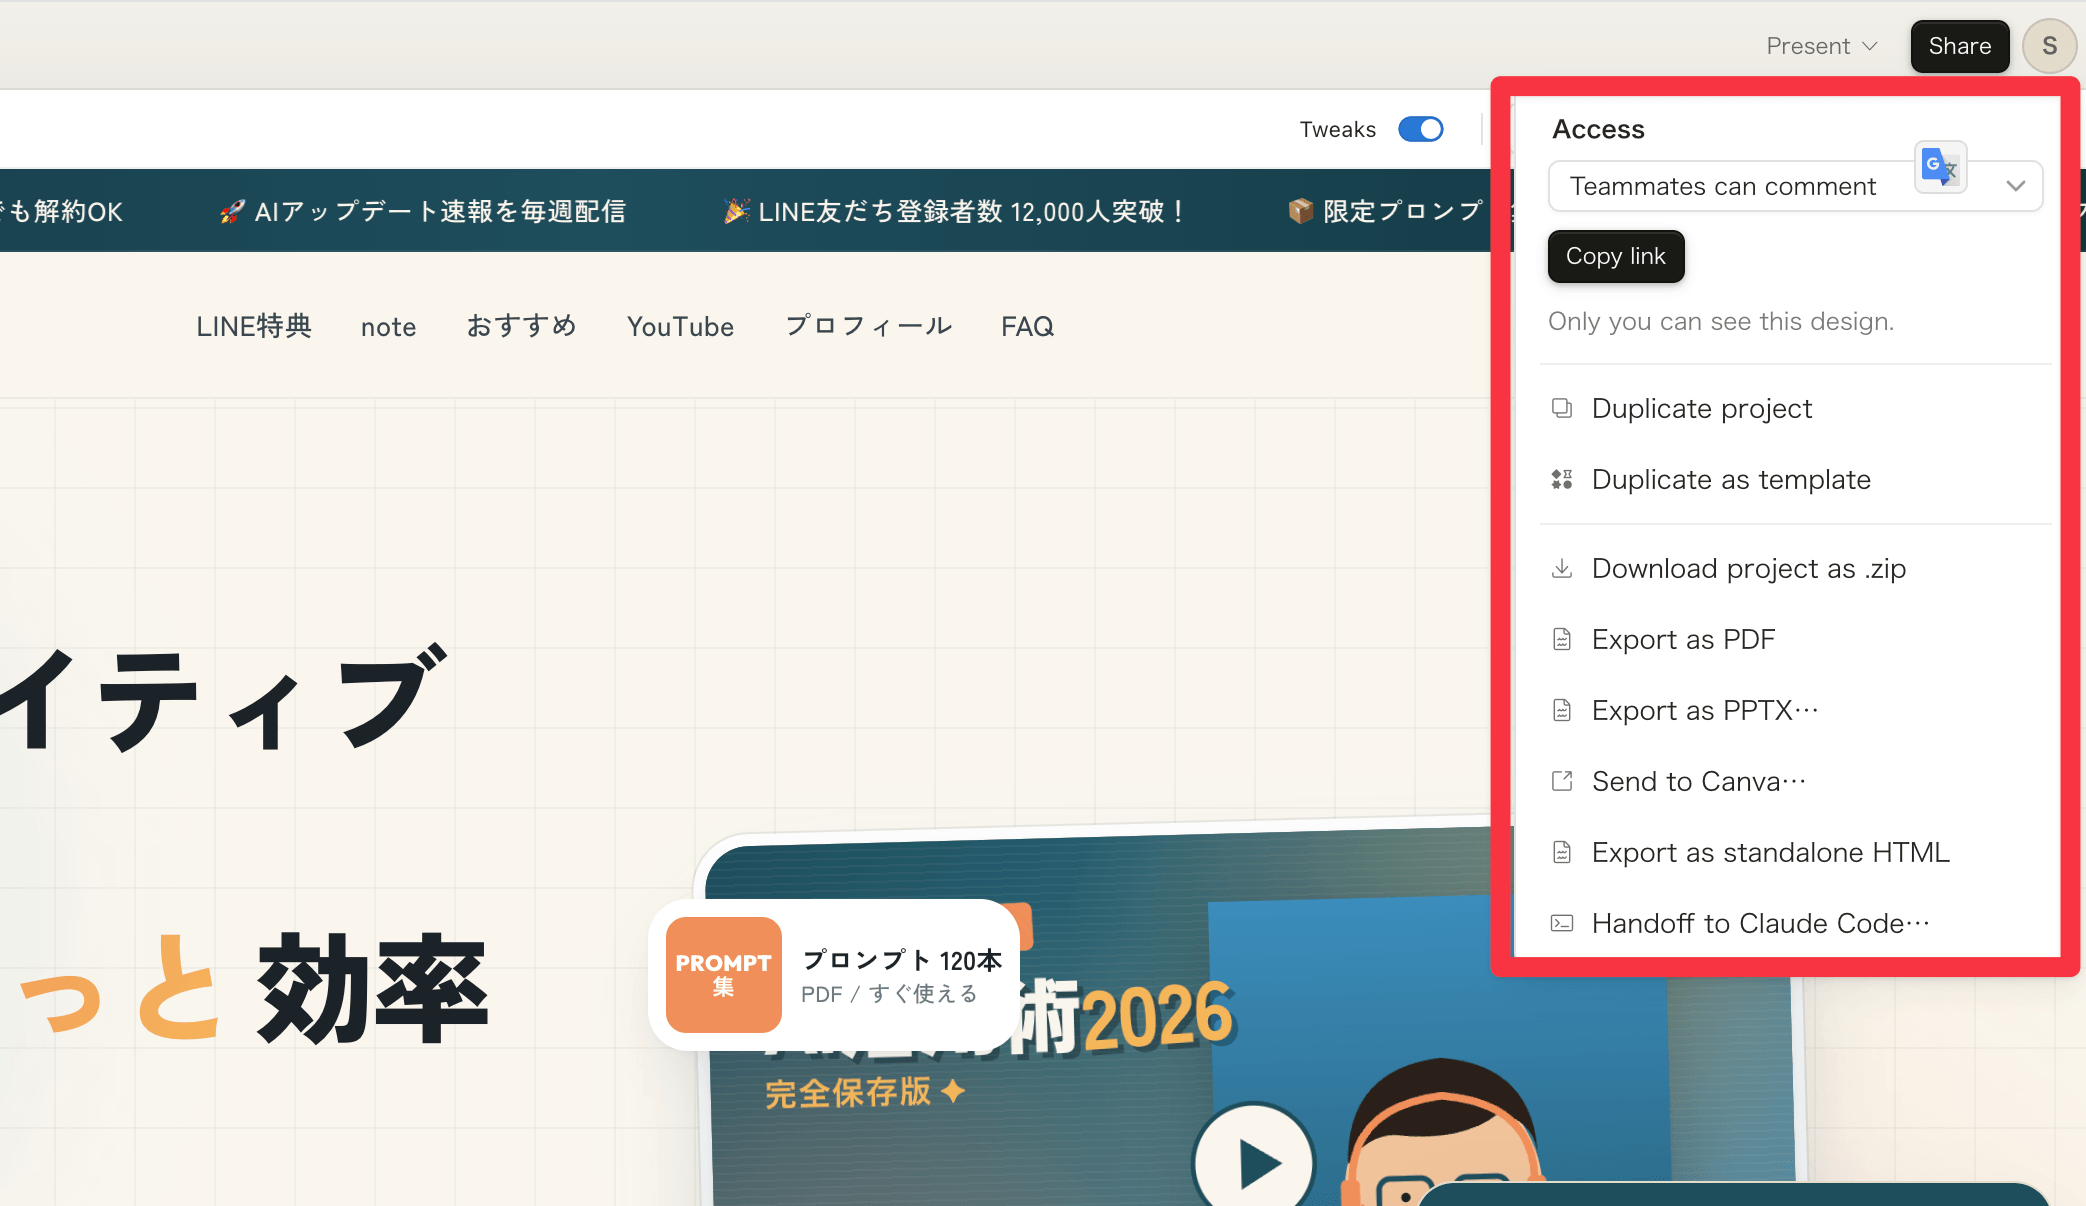Toggle the Tweaks switch off
Viewport: 2086px width, 1206px height.
pos(1420,129)
